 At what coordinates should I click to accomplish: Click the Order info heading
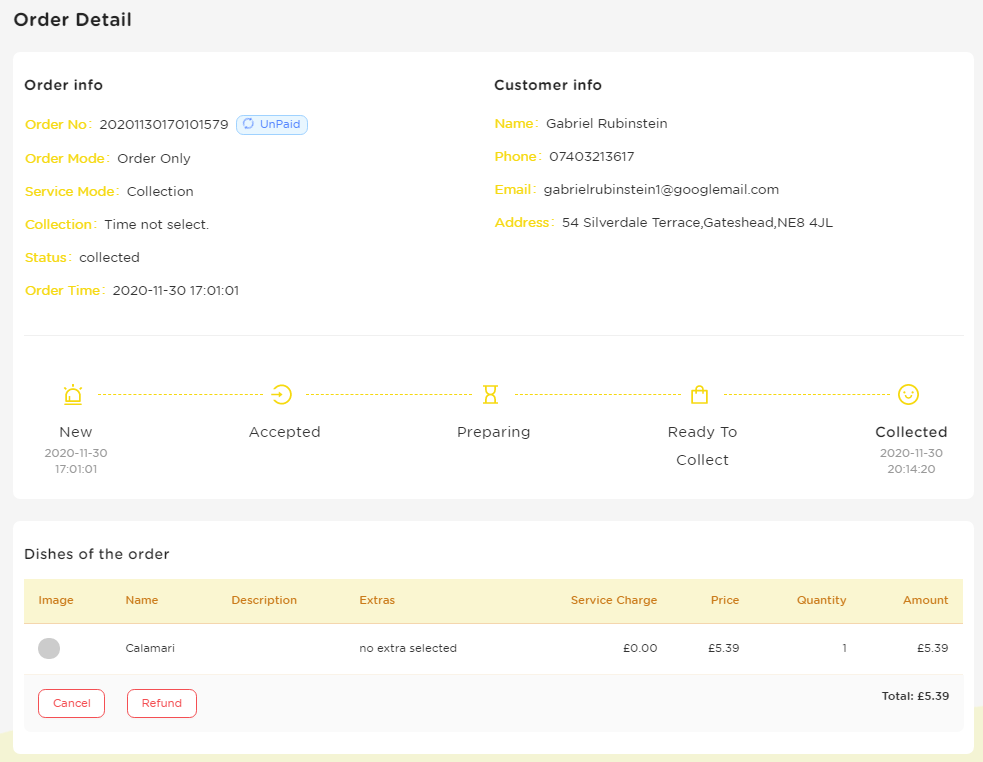pyautogui.click(x=63, y=85)
